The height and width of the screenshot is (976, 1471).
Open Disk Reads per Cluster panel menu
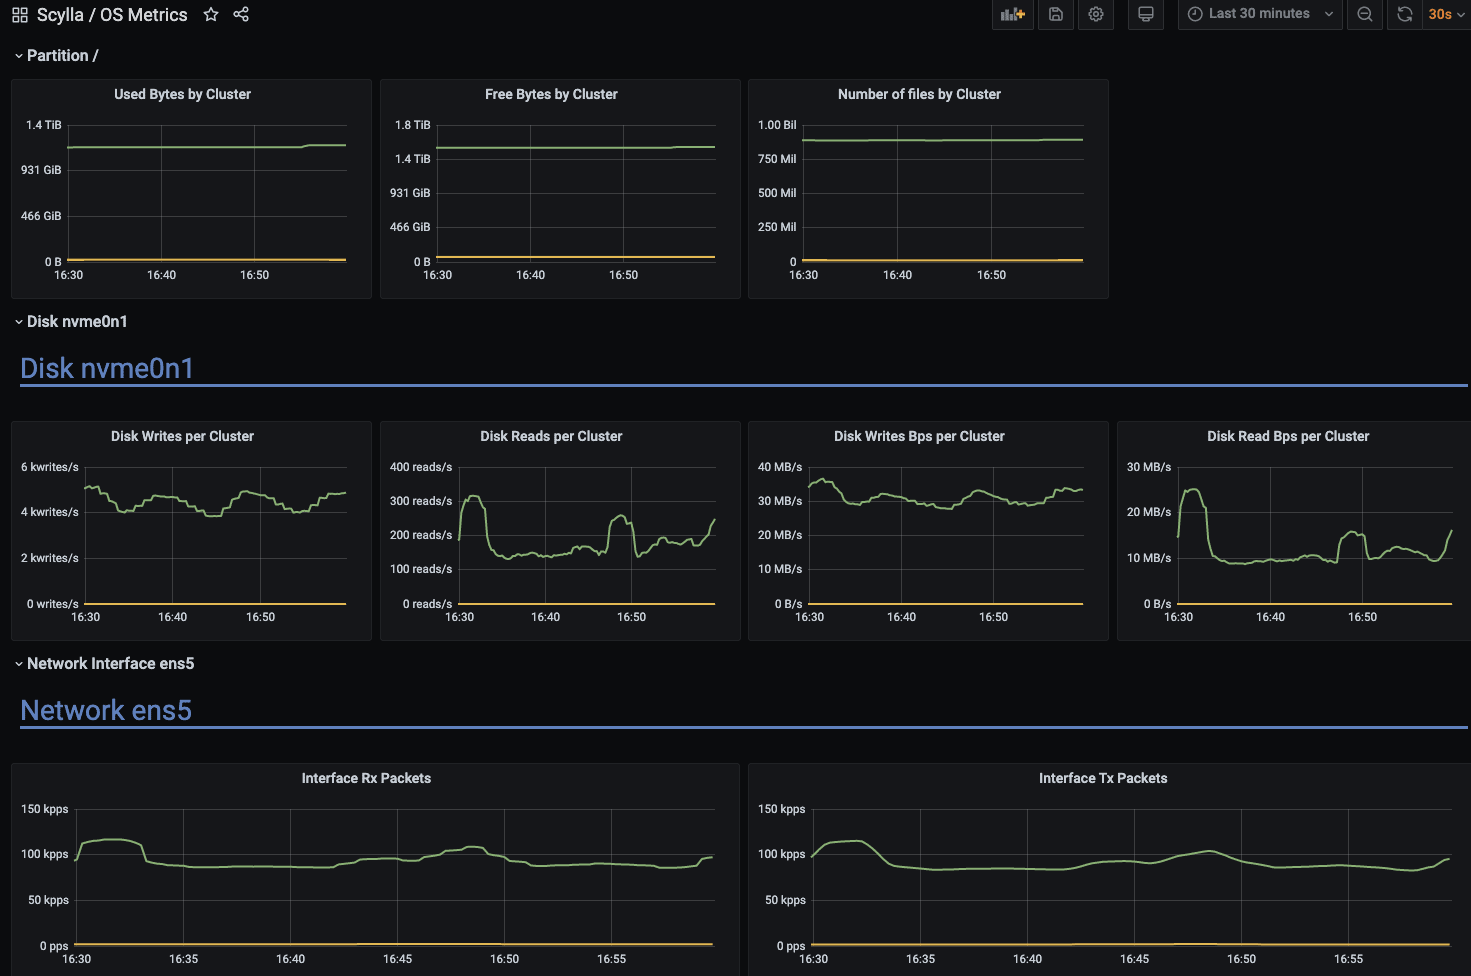pos(551,436)
